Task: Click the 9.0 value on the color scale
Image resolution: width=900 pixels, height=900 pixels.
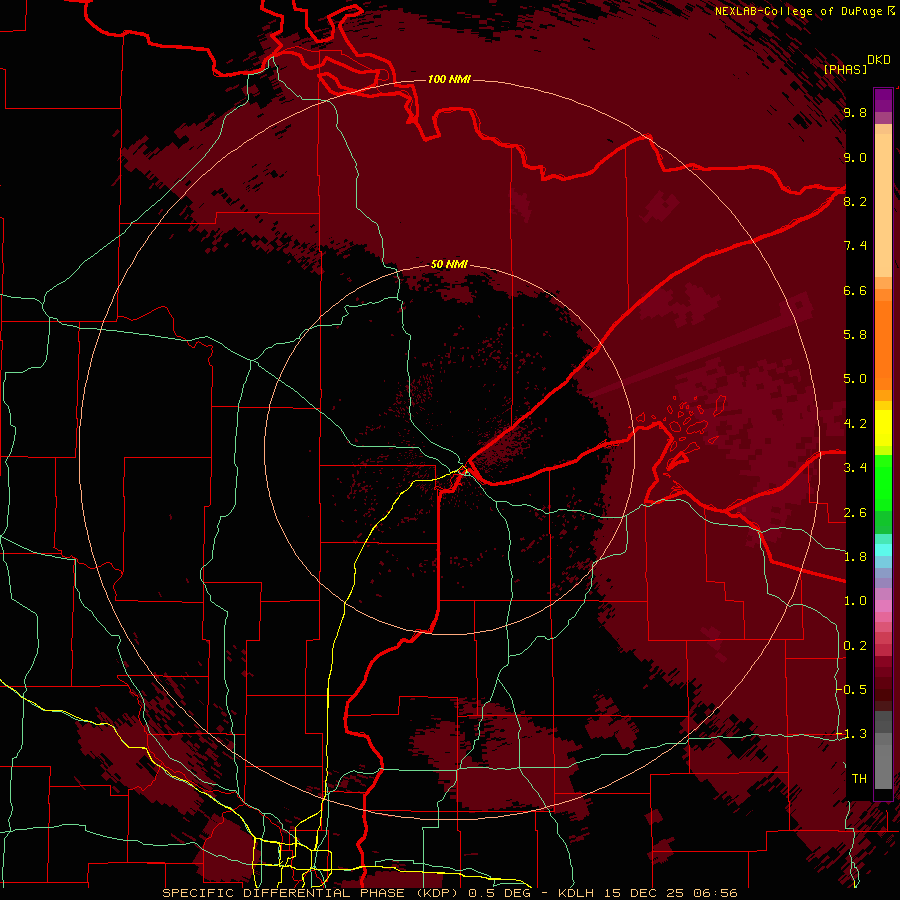Action: [x=855, y=158]
